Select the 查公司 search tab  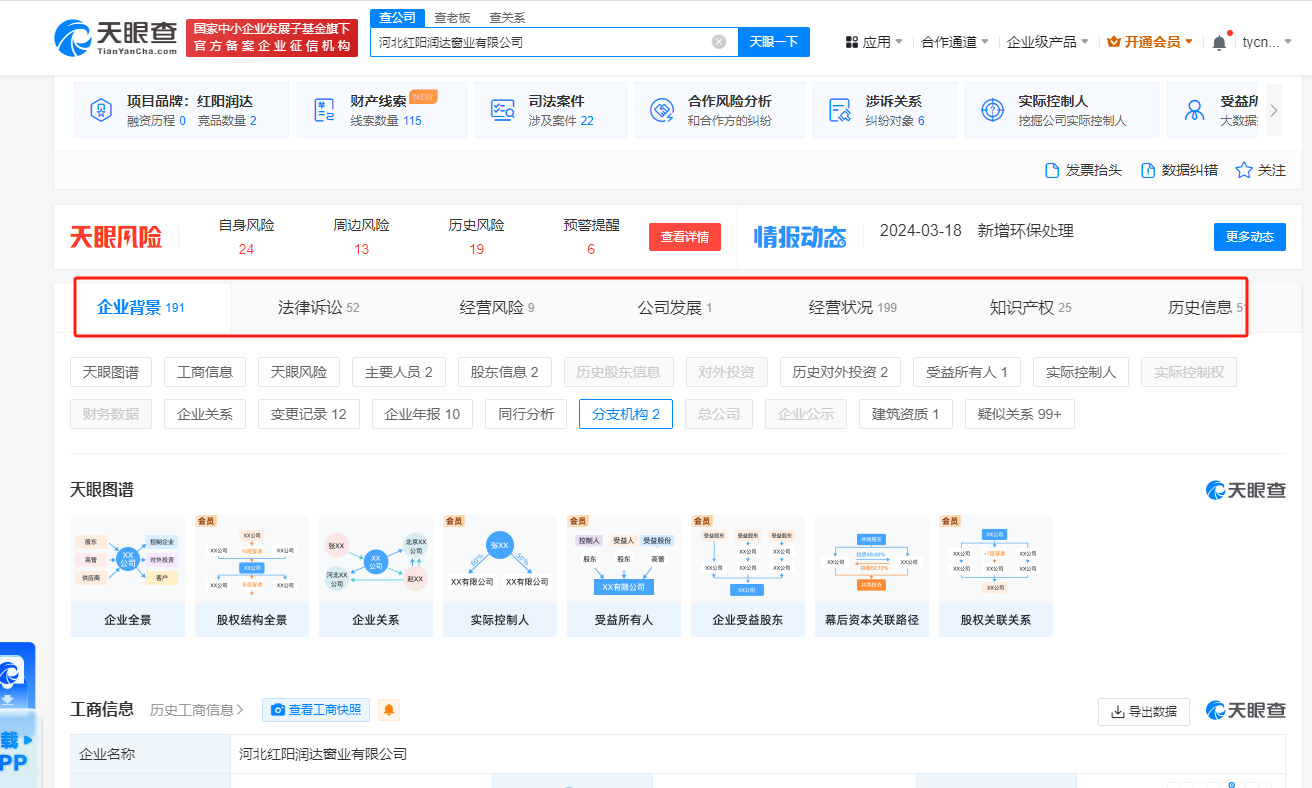tap(397, 17)
